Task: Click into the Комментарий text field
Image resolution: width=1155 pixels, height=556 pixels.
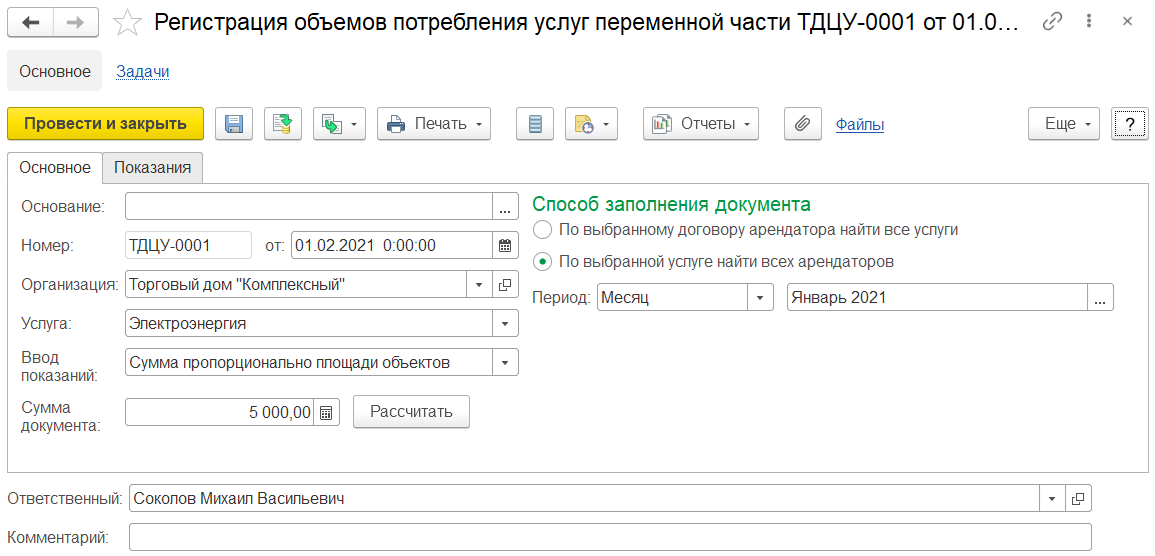Action: pyautogui.click(x=610, y=538)
